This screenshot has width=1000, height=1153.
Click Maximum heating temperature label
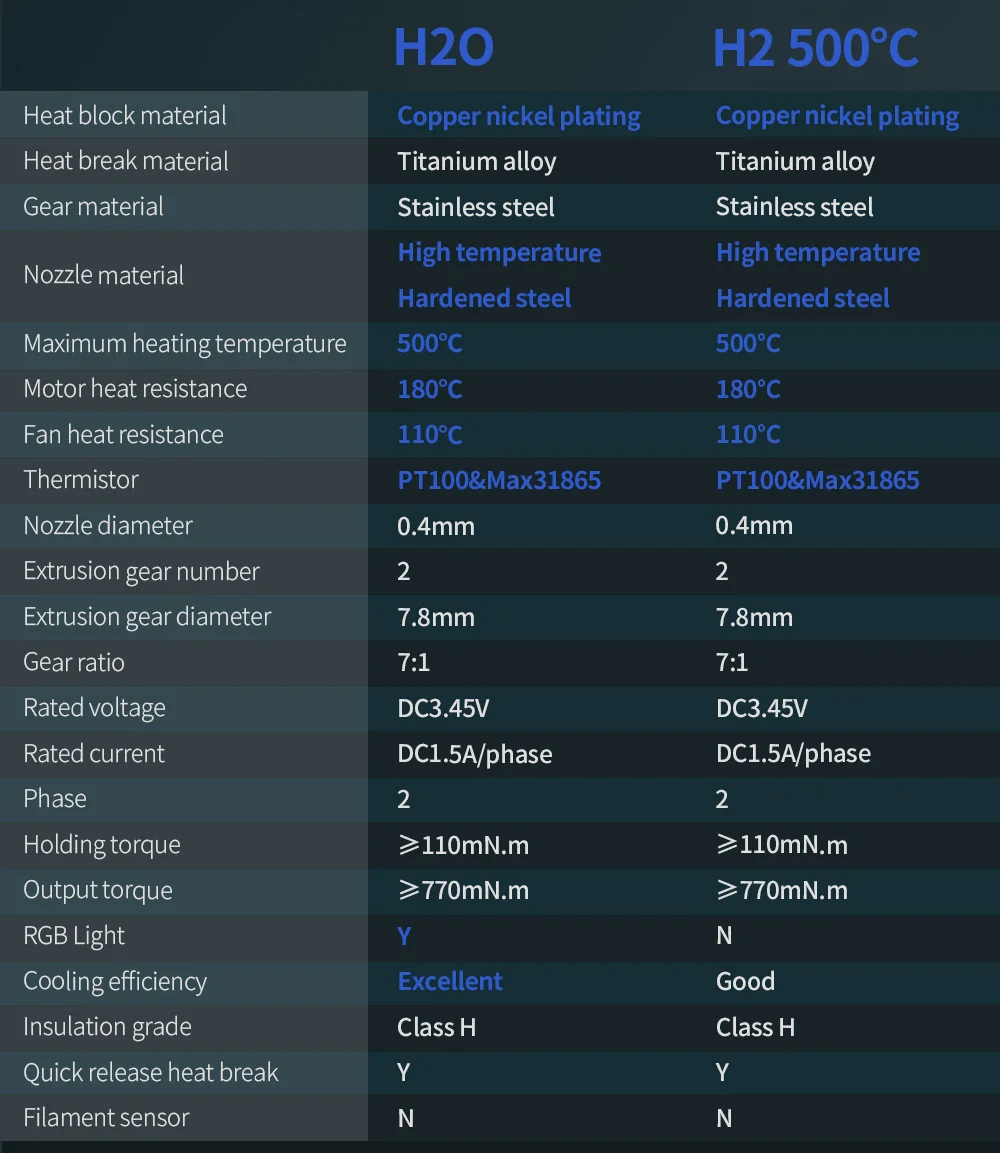point(185,343)
